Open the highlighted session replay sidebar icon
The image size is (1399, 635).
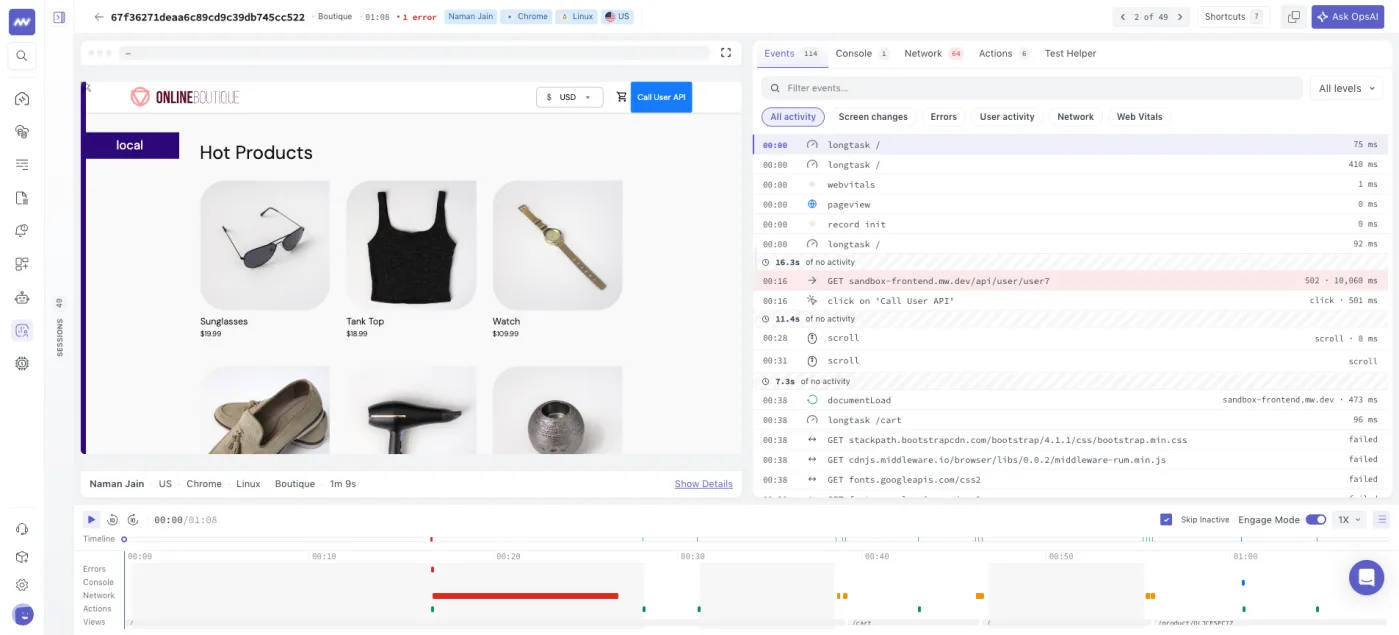[22, 330]
